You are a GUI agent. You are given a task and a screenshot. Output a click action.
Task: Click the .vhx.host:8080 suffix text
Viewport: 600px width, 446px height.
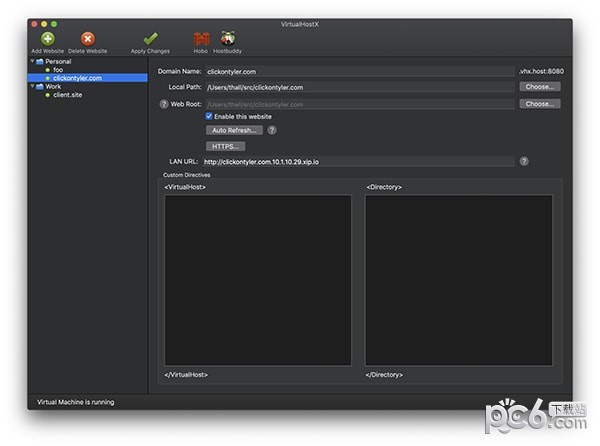click(x=541, y=71)
